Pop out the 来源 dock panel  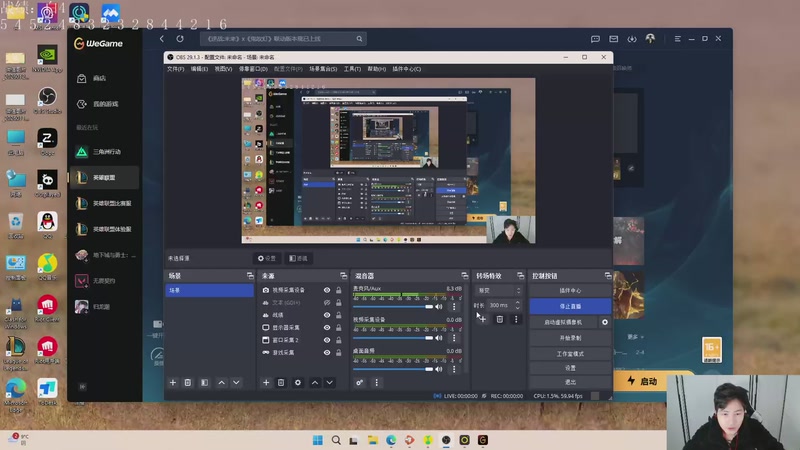343,276
